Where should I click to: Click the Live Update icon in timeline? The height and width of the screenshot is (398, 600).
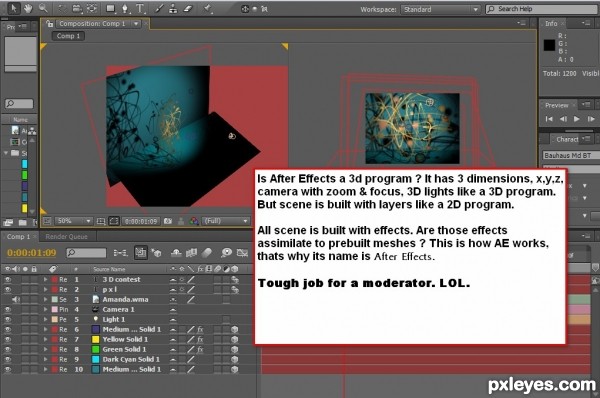(x=141, y=252)
